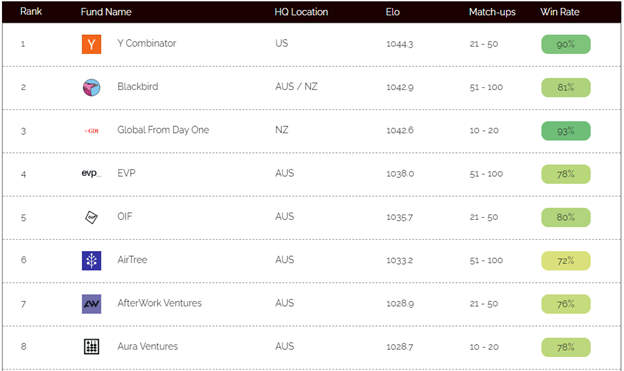Click the Rank column header
Image resolution: width=624 pixels, height=371 pixels.
(31, 12)
